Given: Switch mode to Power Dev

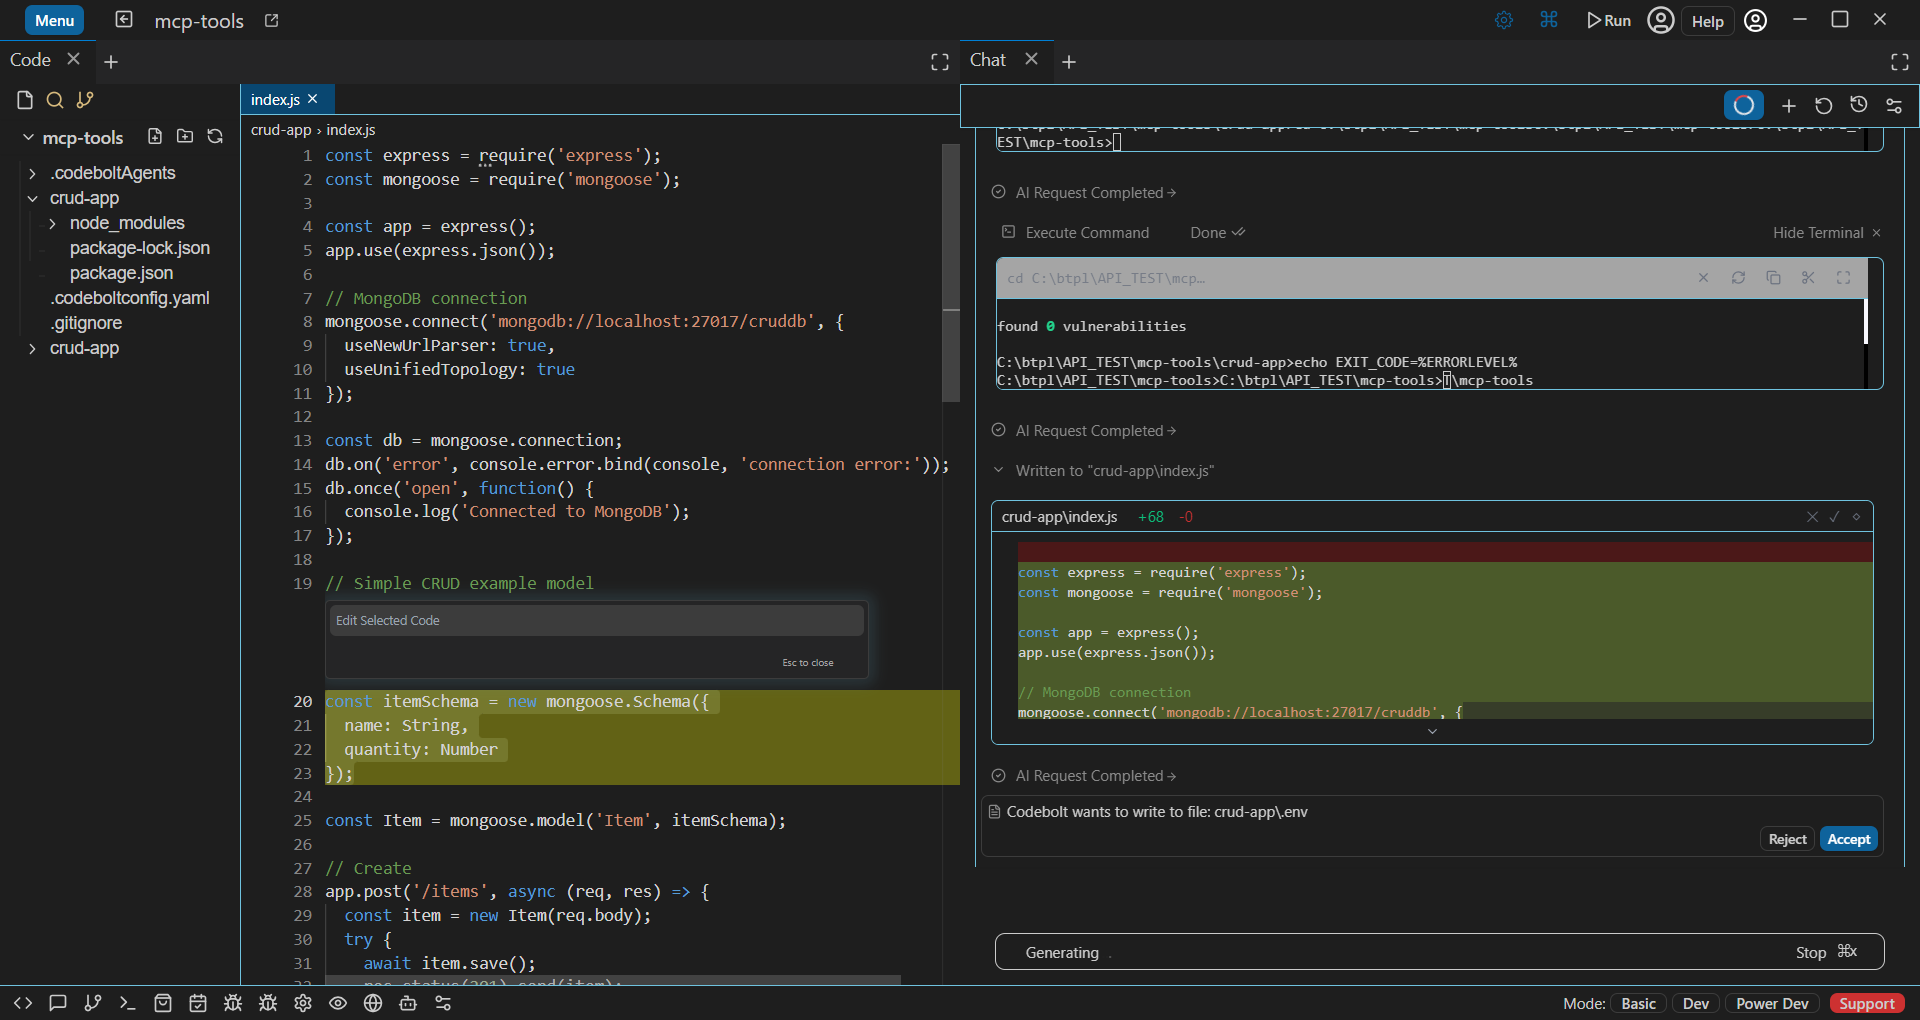Looking at the screenshot, I should [1772, 1003].
